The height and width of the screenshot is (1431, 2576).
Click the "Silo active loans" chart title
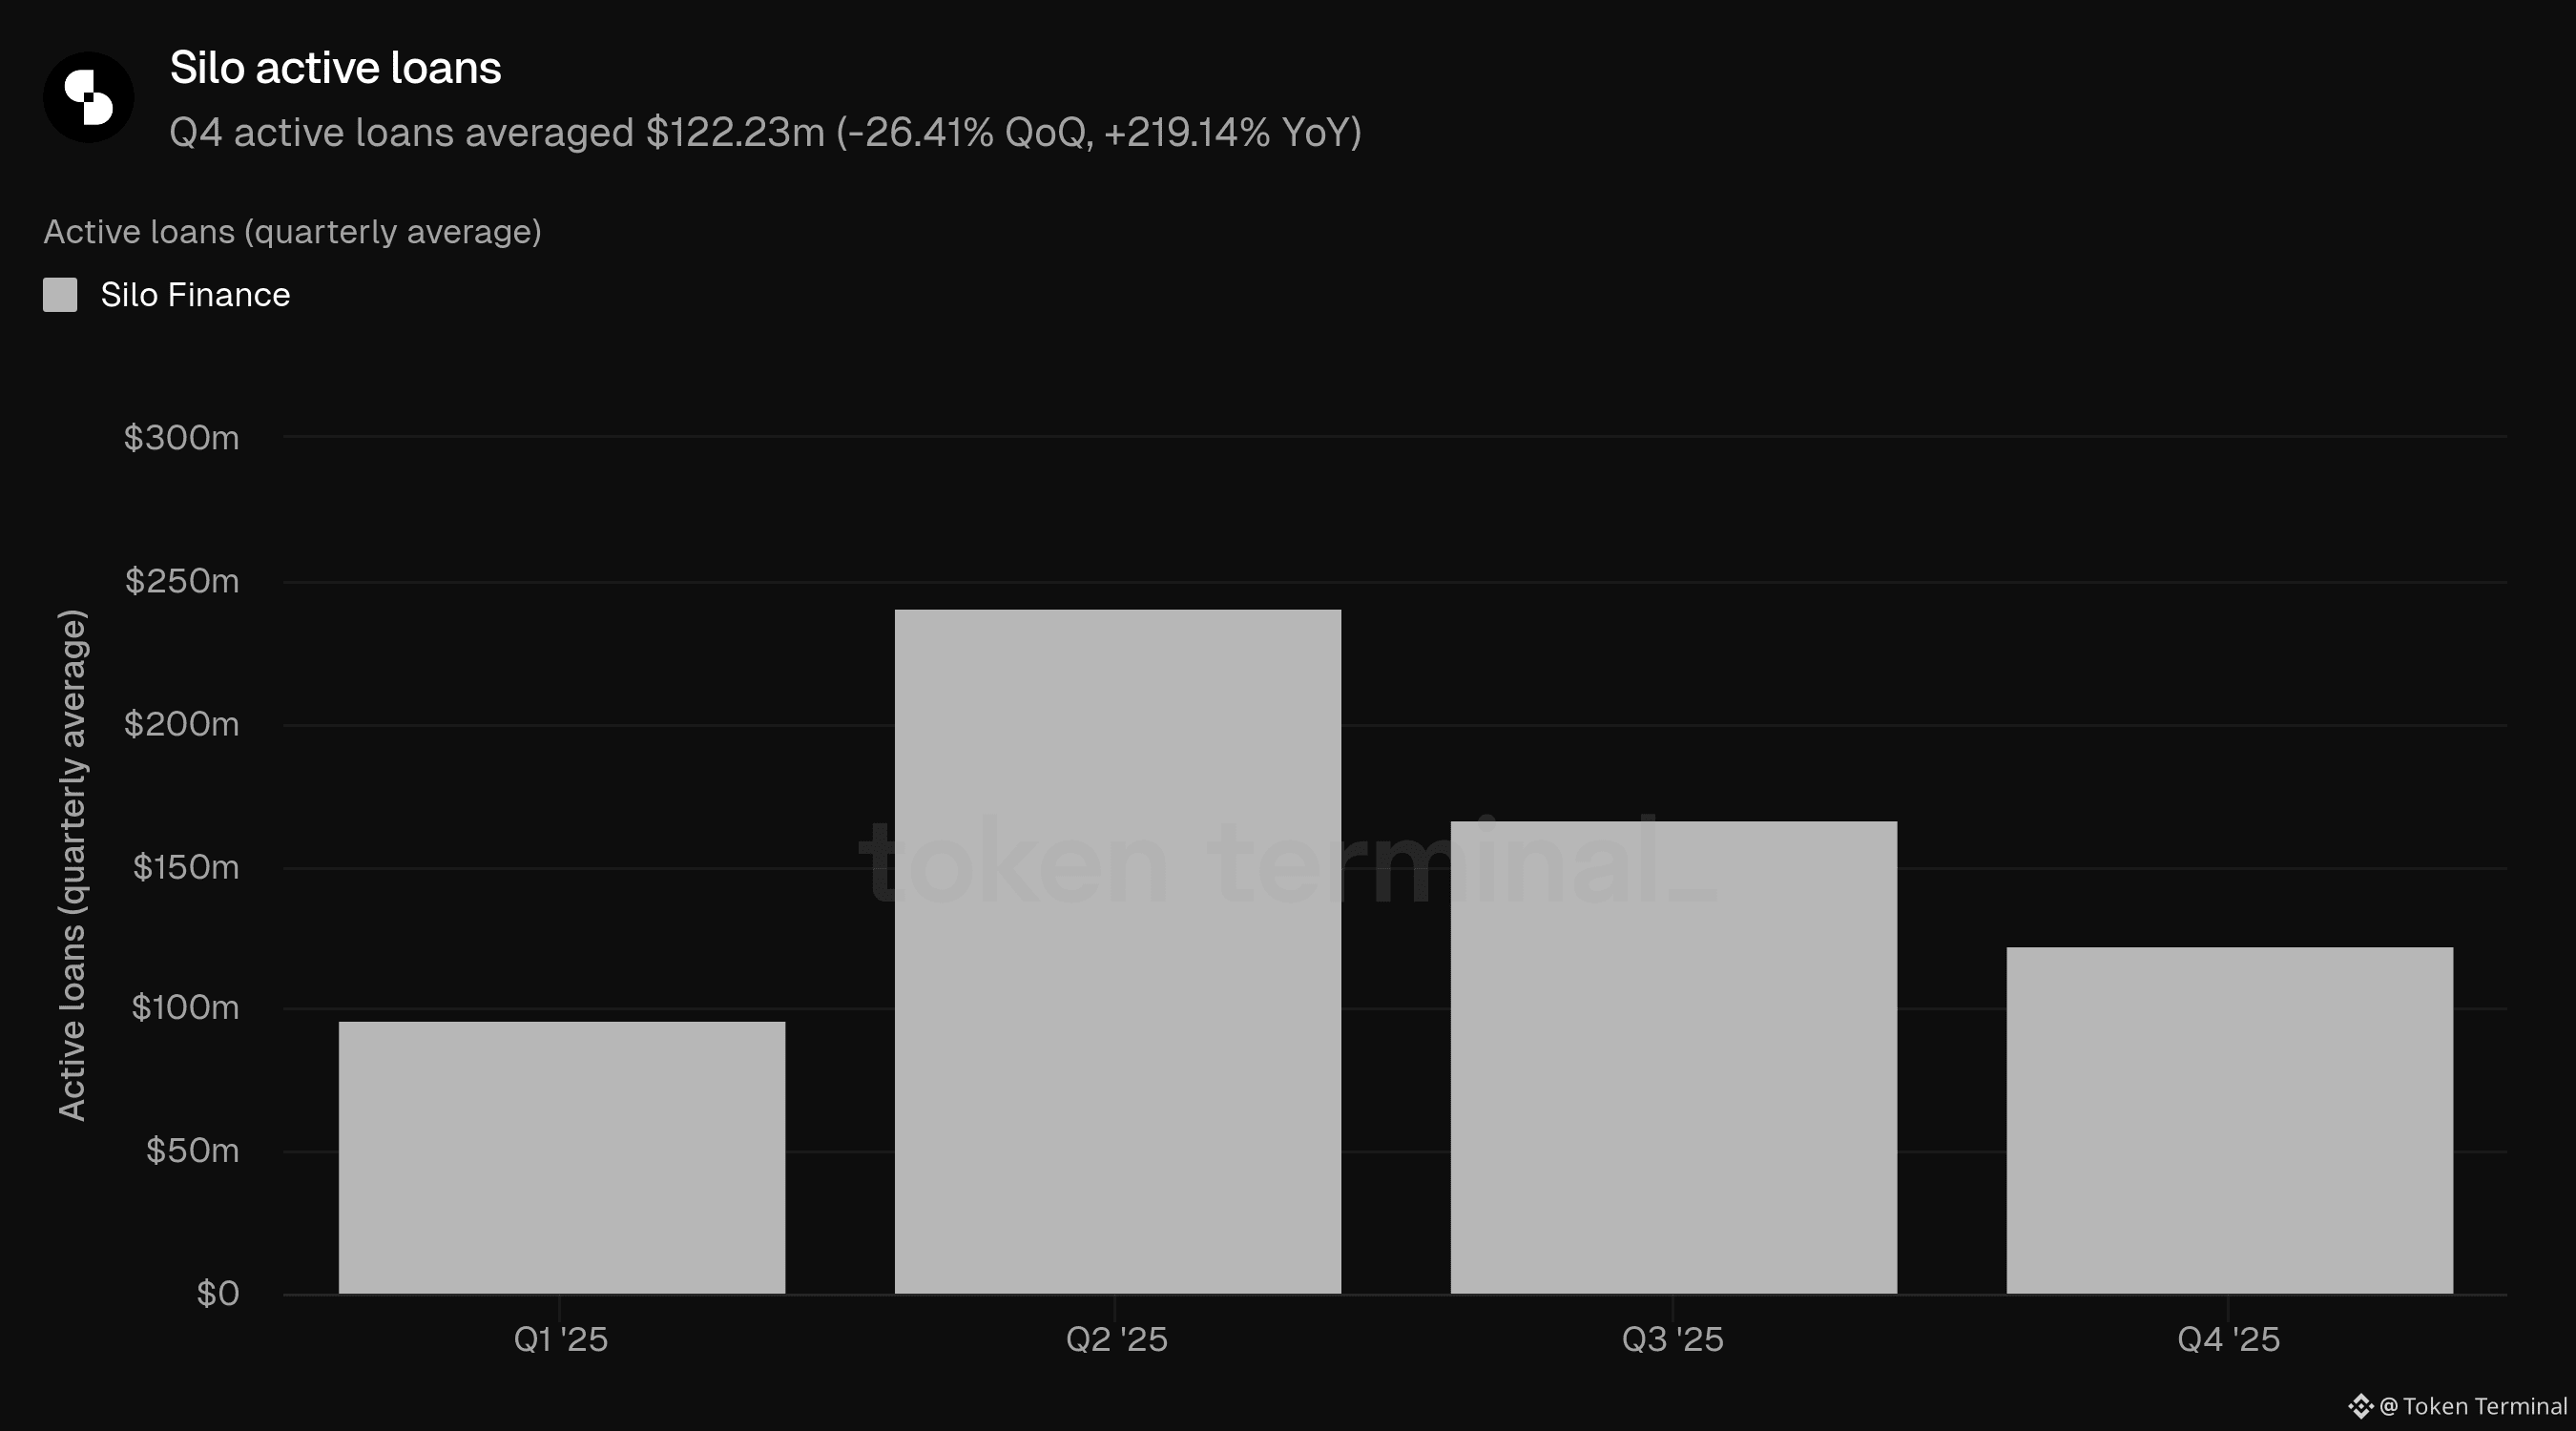pos(335,68)
